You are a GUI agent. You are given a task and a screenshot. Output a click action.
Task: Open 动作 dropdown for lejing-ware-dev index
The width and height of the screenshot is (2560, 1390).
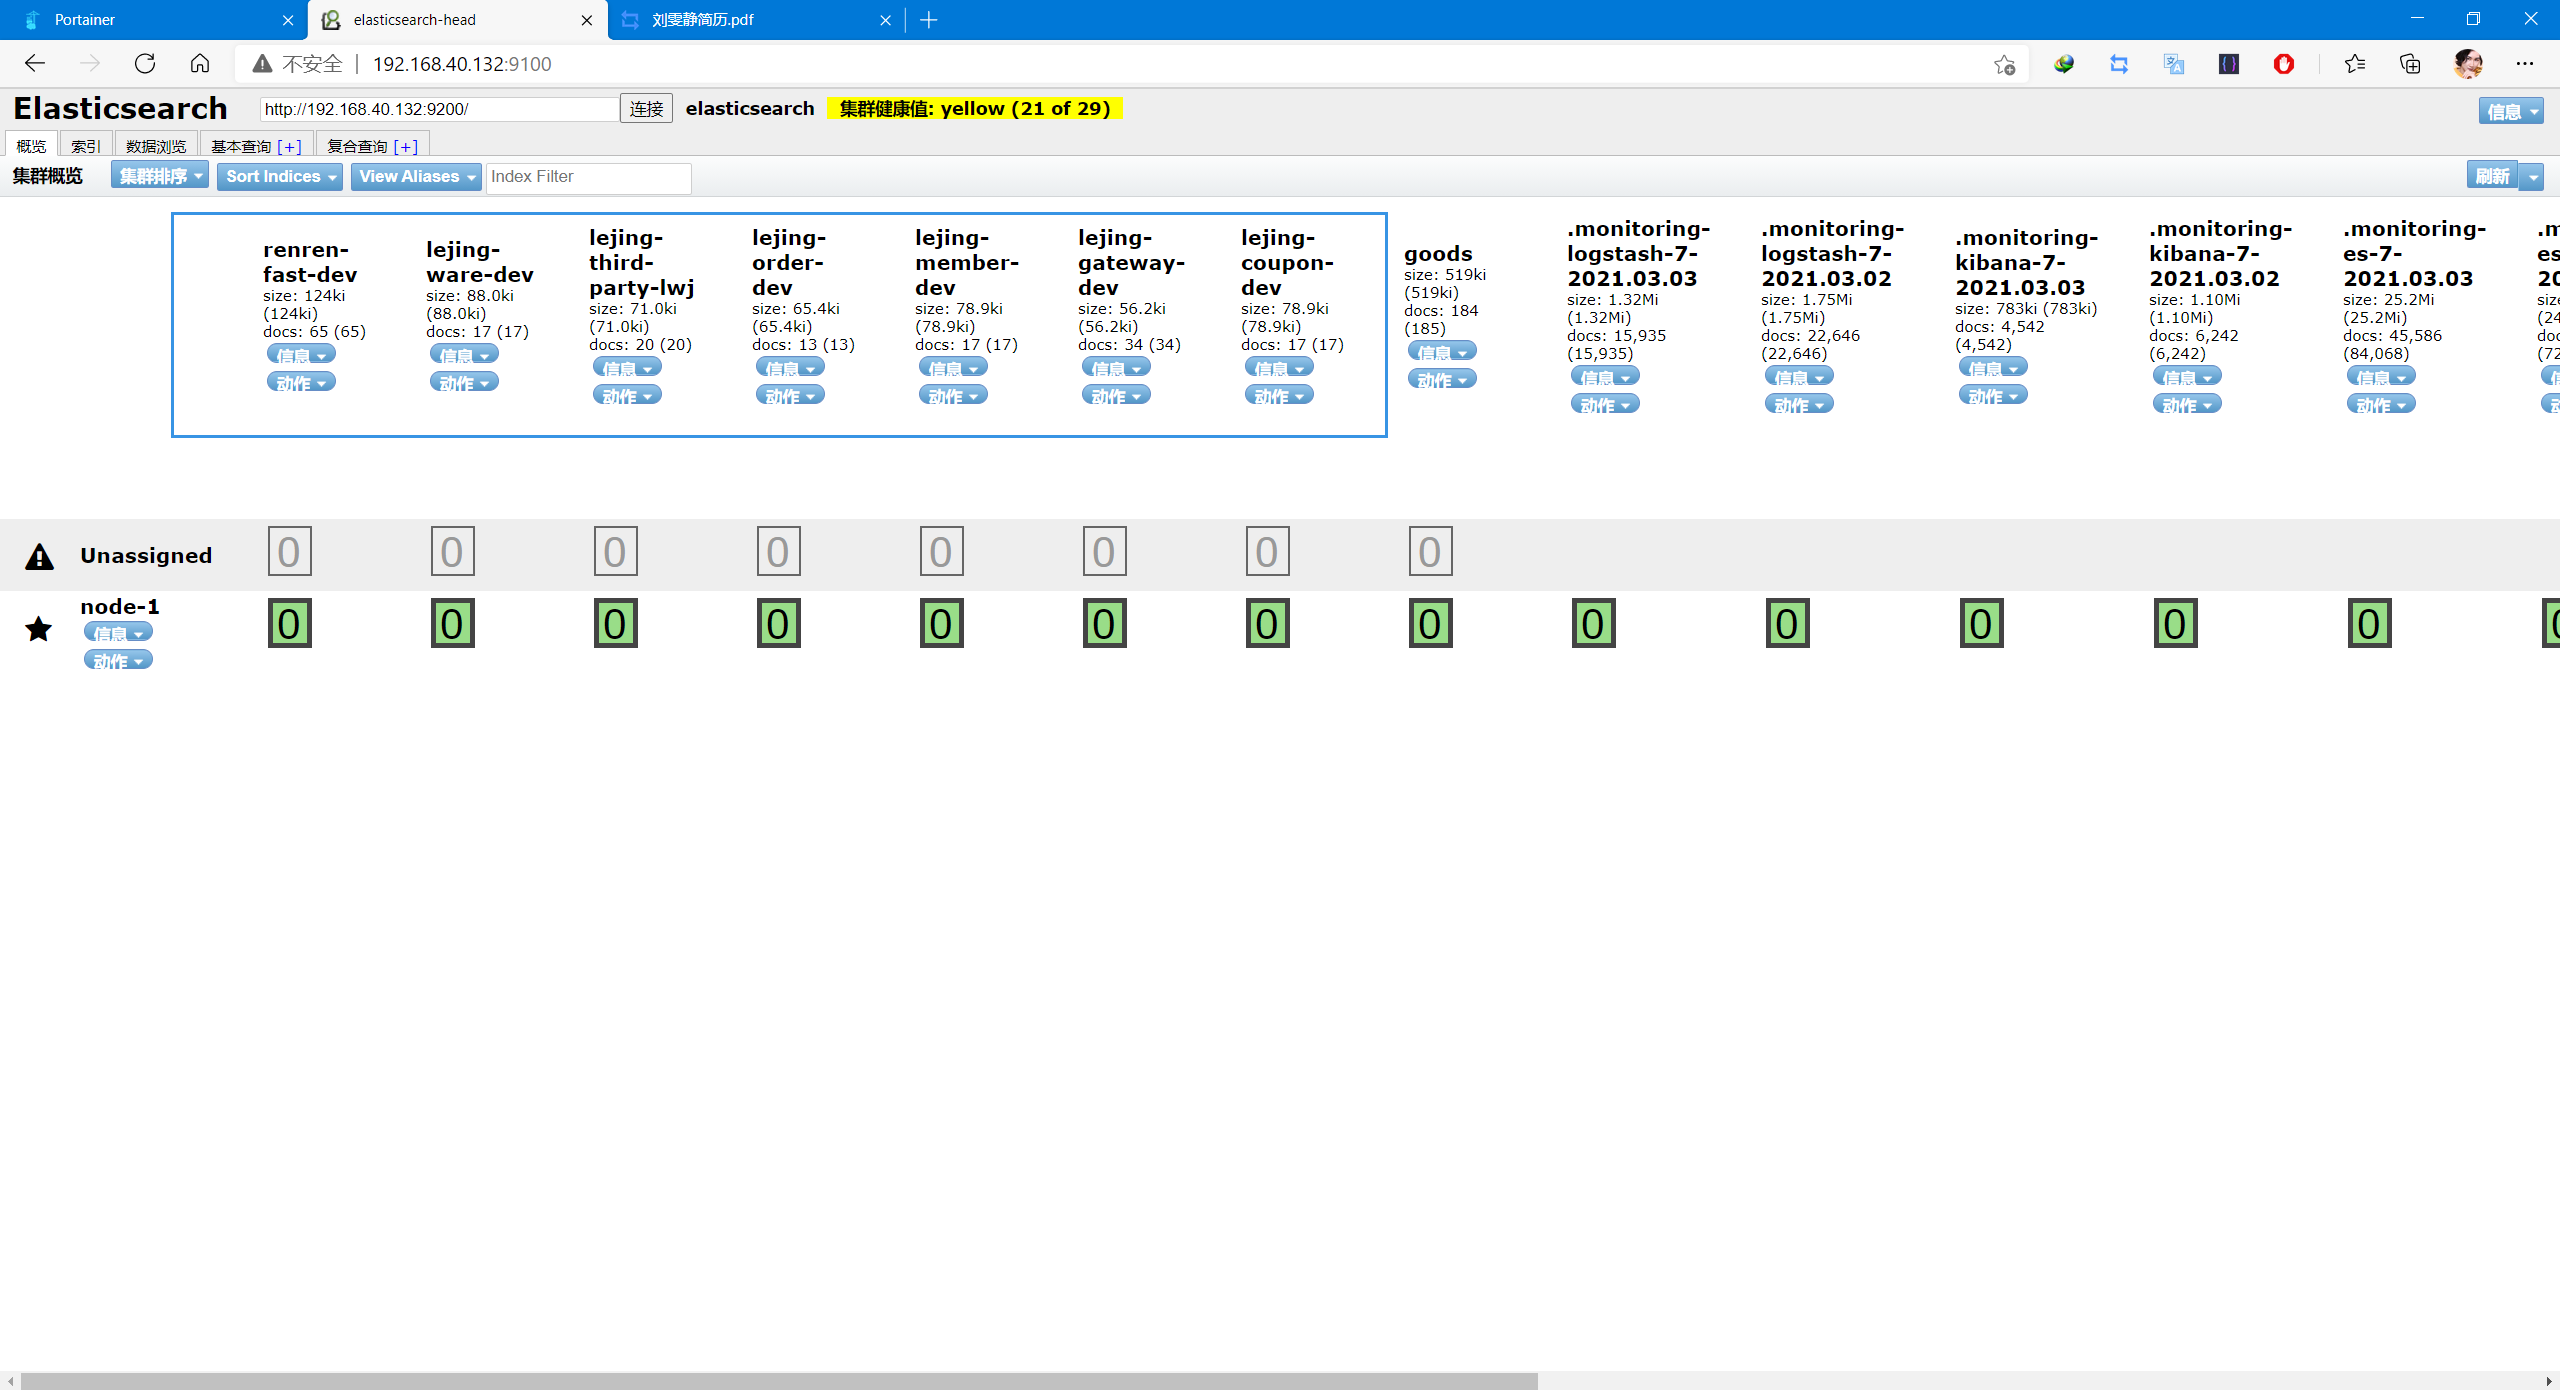(x=464, y=383)
